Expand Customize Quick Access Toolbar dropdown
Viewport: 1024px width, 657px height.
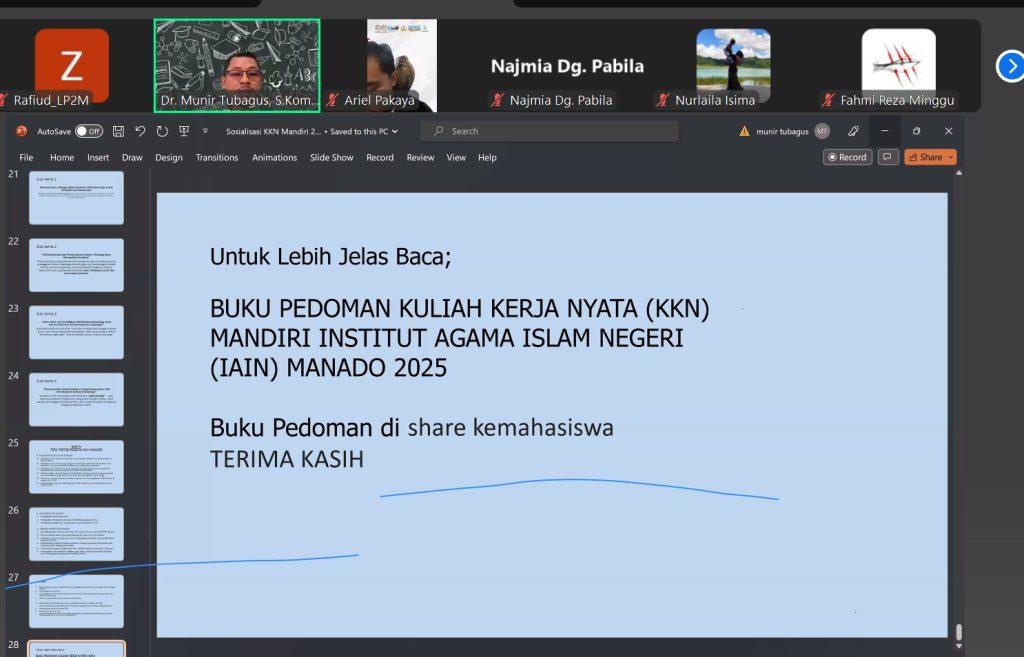(x=205, y=131)
